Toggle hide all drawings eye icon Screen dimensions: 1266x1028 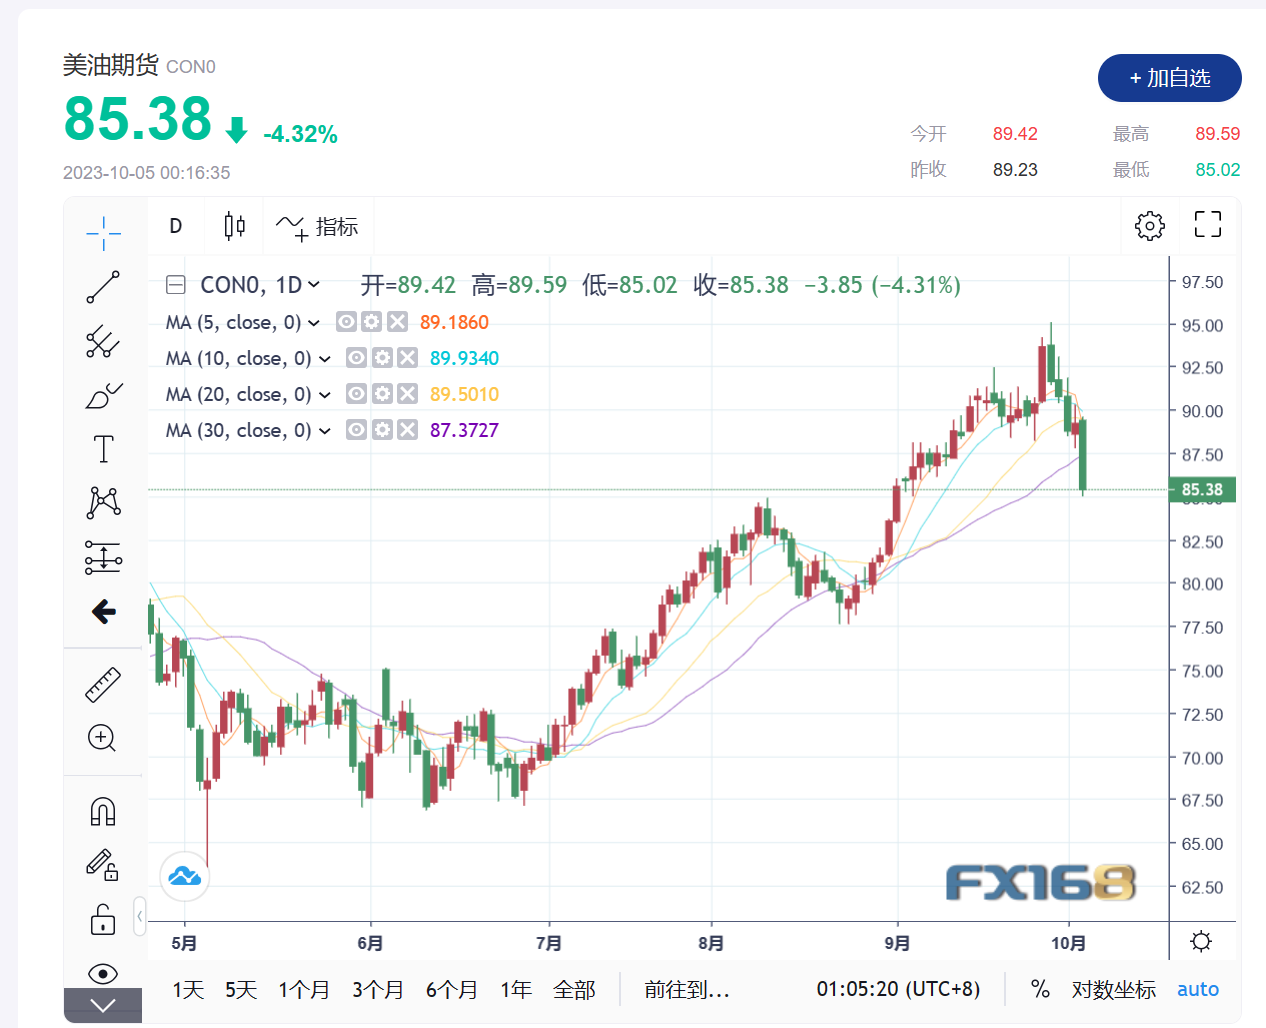click(x=103, y=973)
